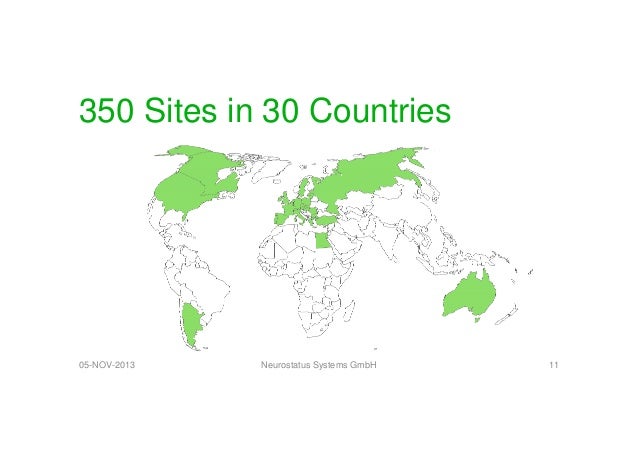Click the slide number "11"
Viewport: 638px width, 451px height.
tap(553, 365)
